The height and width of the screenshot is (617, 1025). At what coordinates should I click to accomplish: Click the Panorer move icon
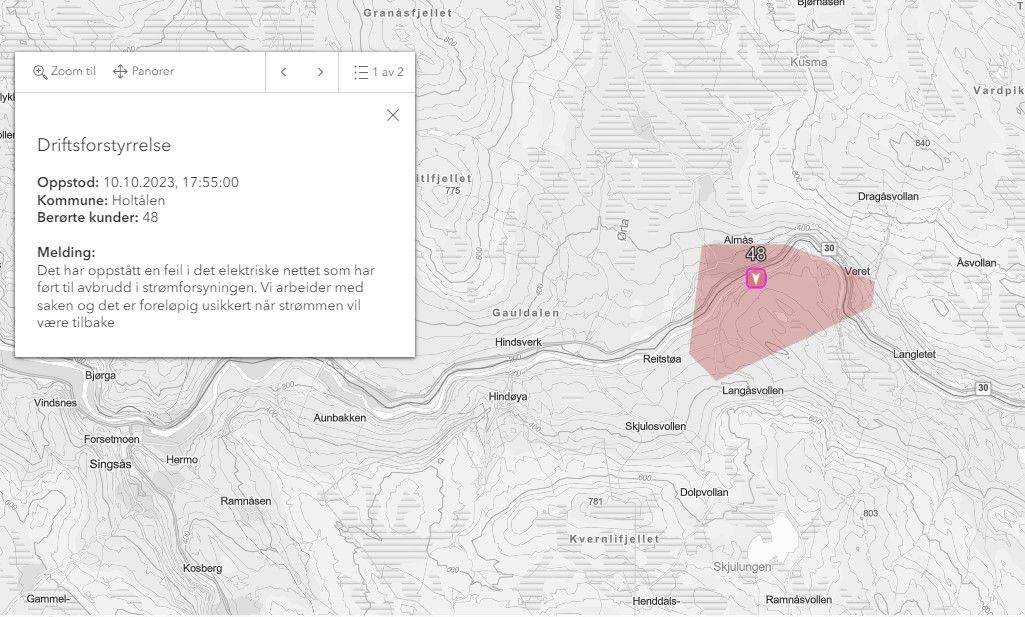click(120, 72)
